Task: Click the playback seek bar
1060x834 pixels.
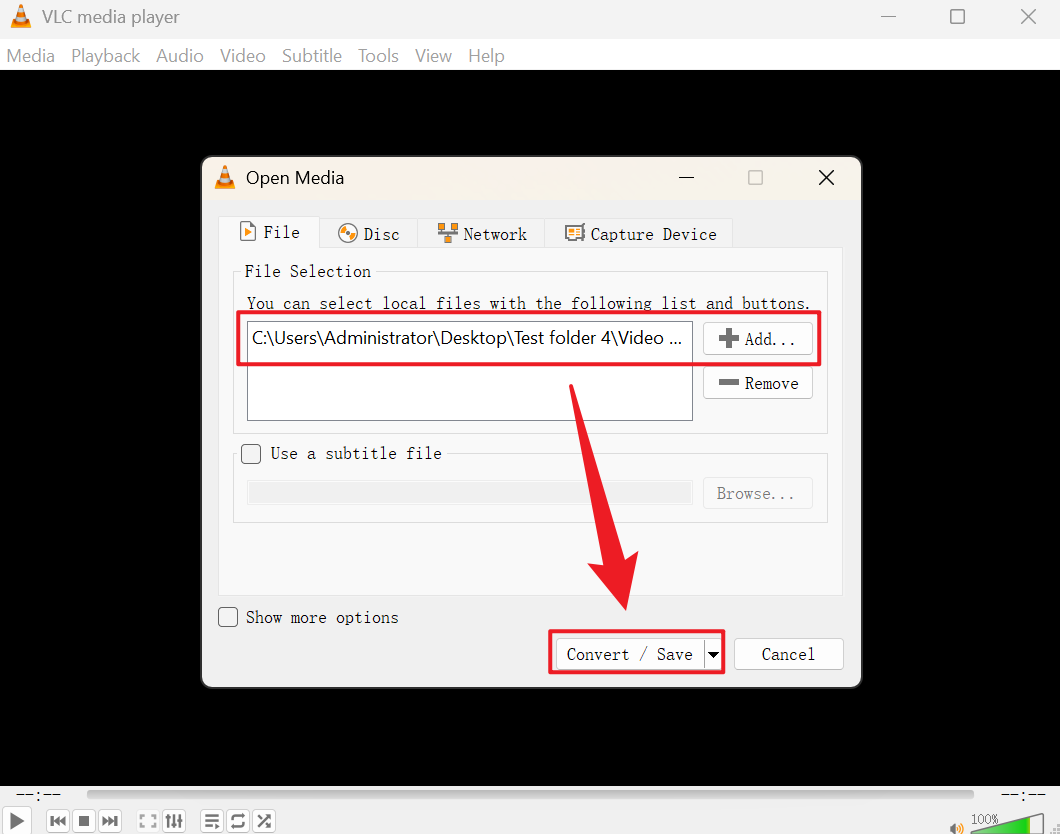Action: point(530,795)
